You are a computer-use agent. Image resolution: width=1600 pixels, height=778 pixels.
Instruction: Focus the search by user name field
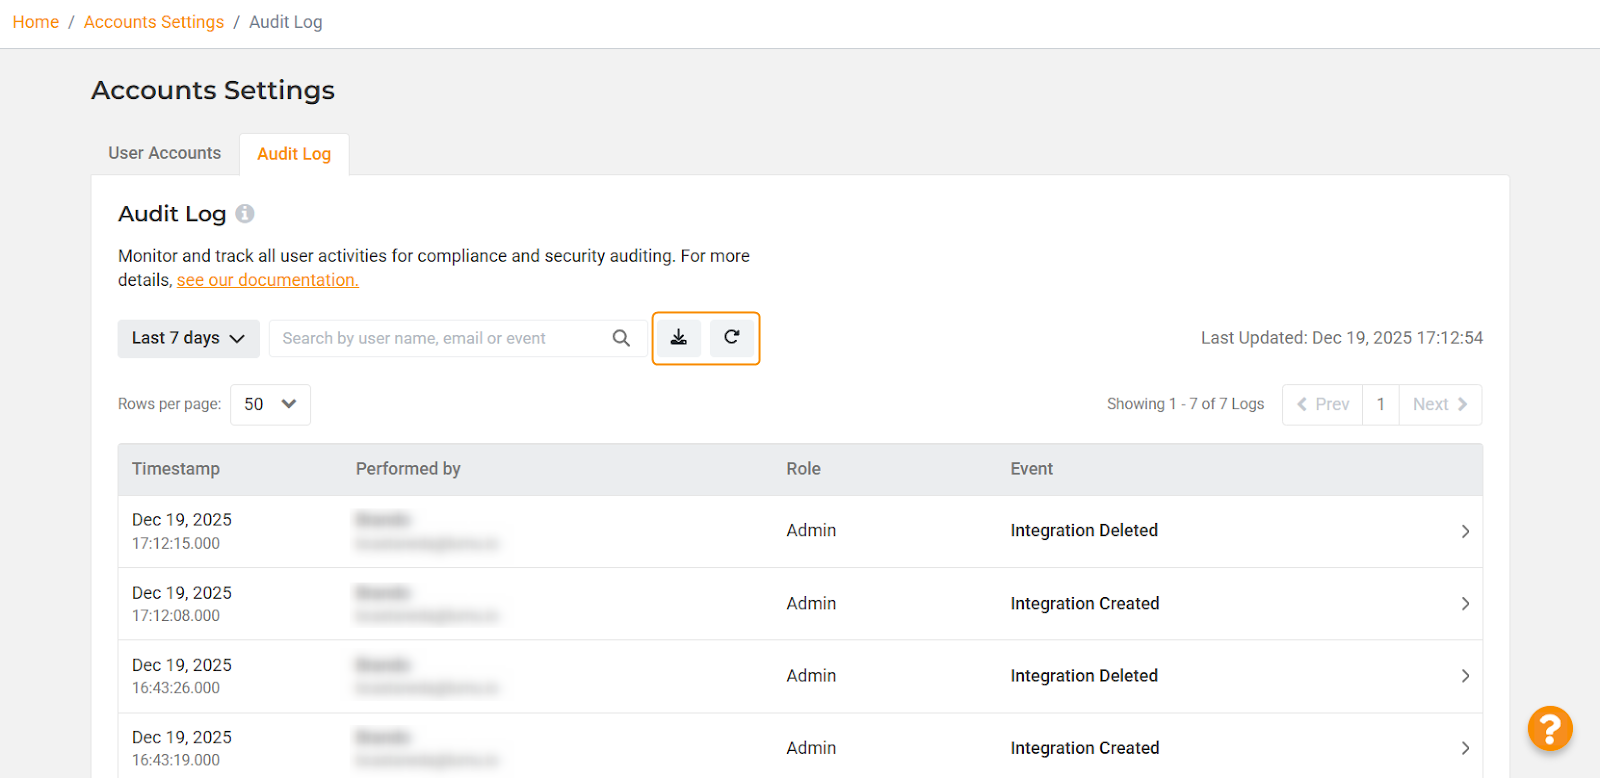coord(440,338)
